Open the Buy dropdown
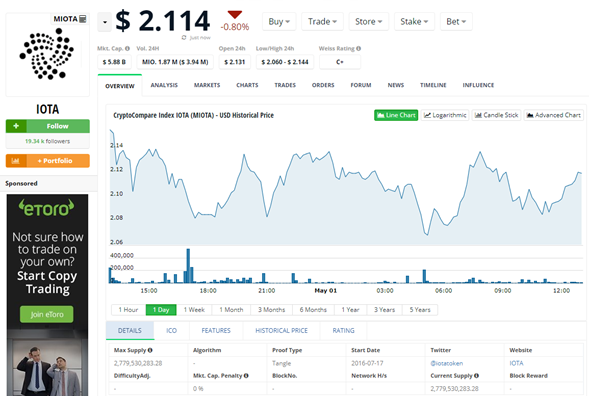 tap(279, 22)
